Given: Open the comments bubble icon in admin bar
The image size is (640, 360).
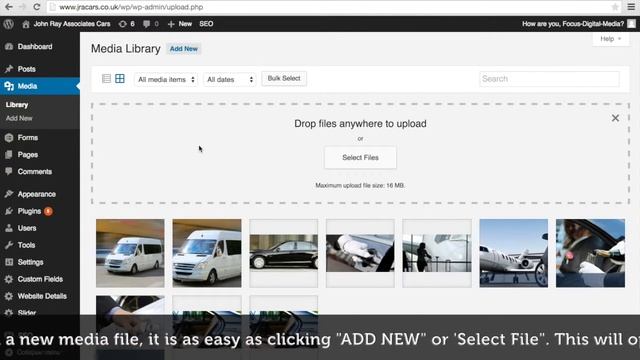Looking at the screenshot, I should tap(146, 24).
